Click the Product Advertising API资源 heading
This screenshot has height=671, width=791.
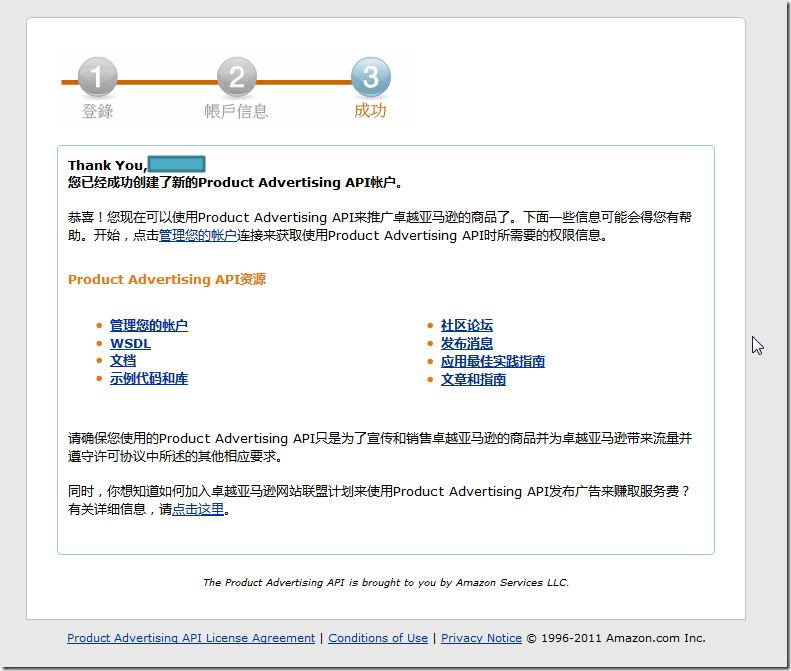[167, 279]
